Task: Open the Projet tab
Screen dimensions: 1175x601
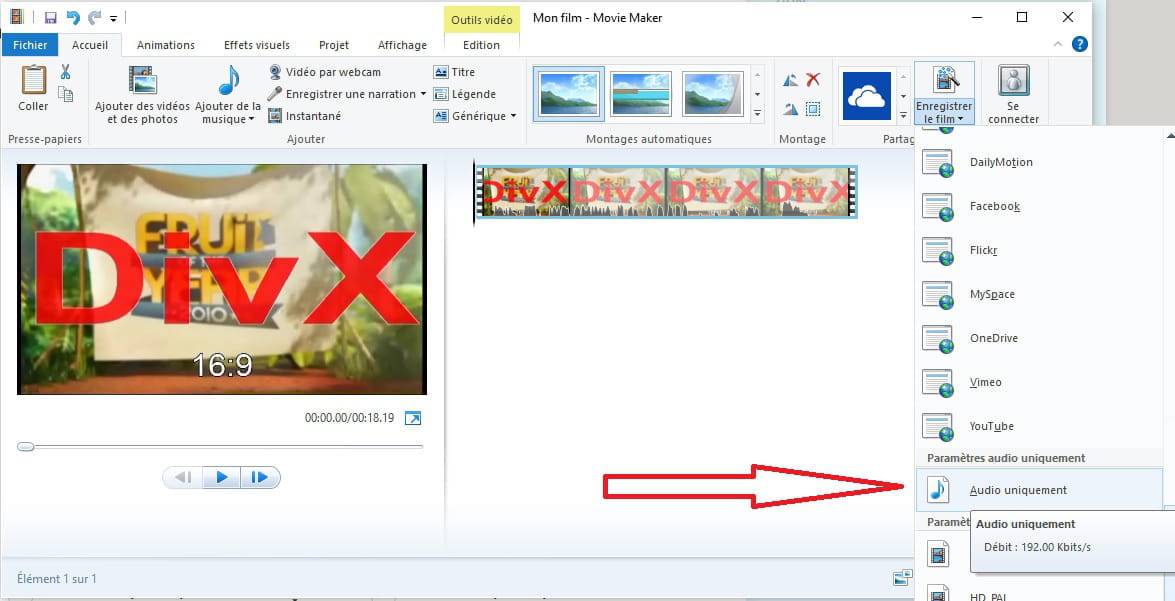Action: coord(334,45)
